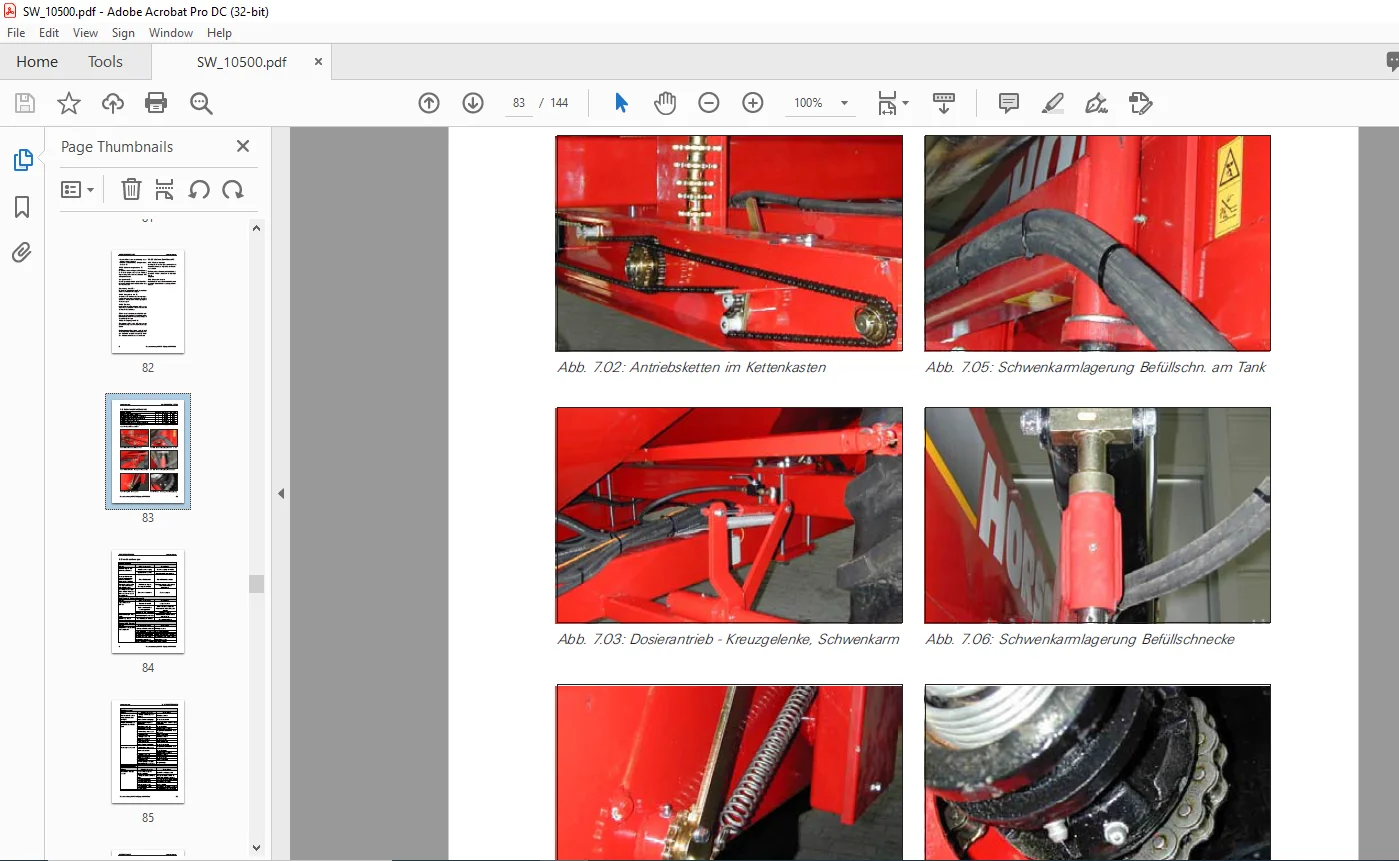Click the thumbnail panel scrollbar handle

[257, 583]
